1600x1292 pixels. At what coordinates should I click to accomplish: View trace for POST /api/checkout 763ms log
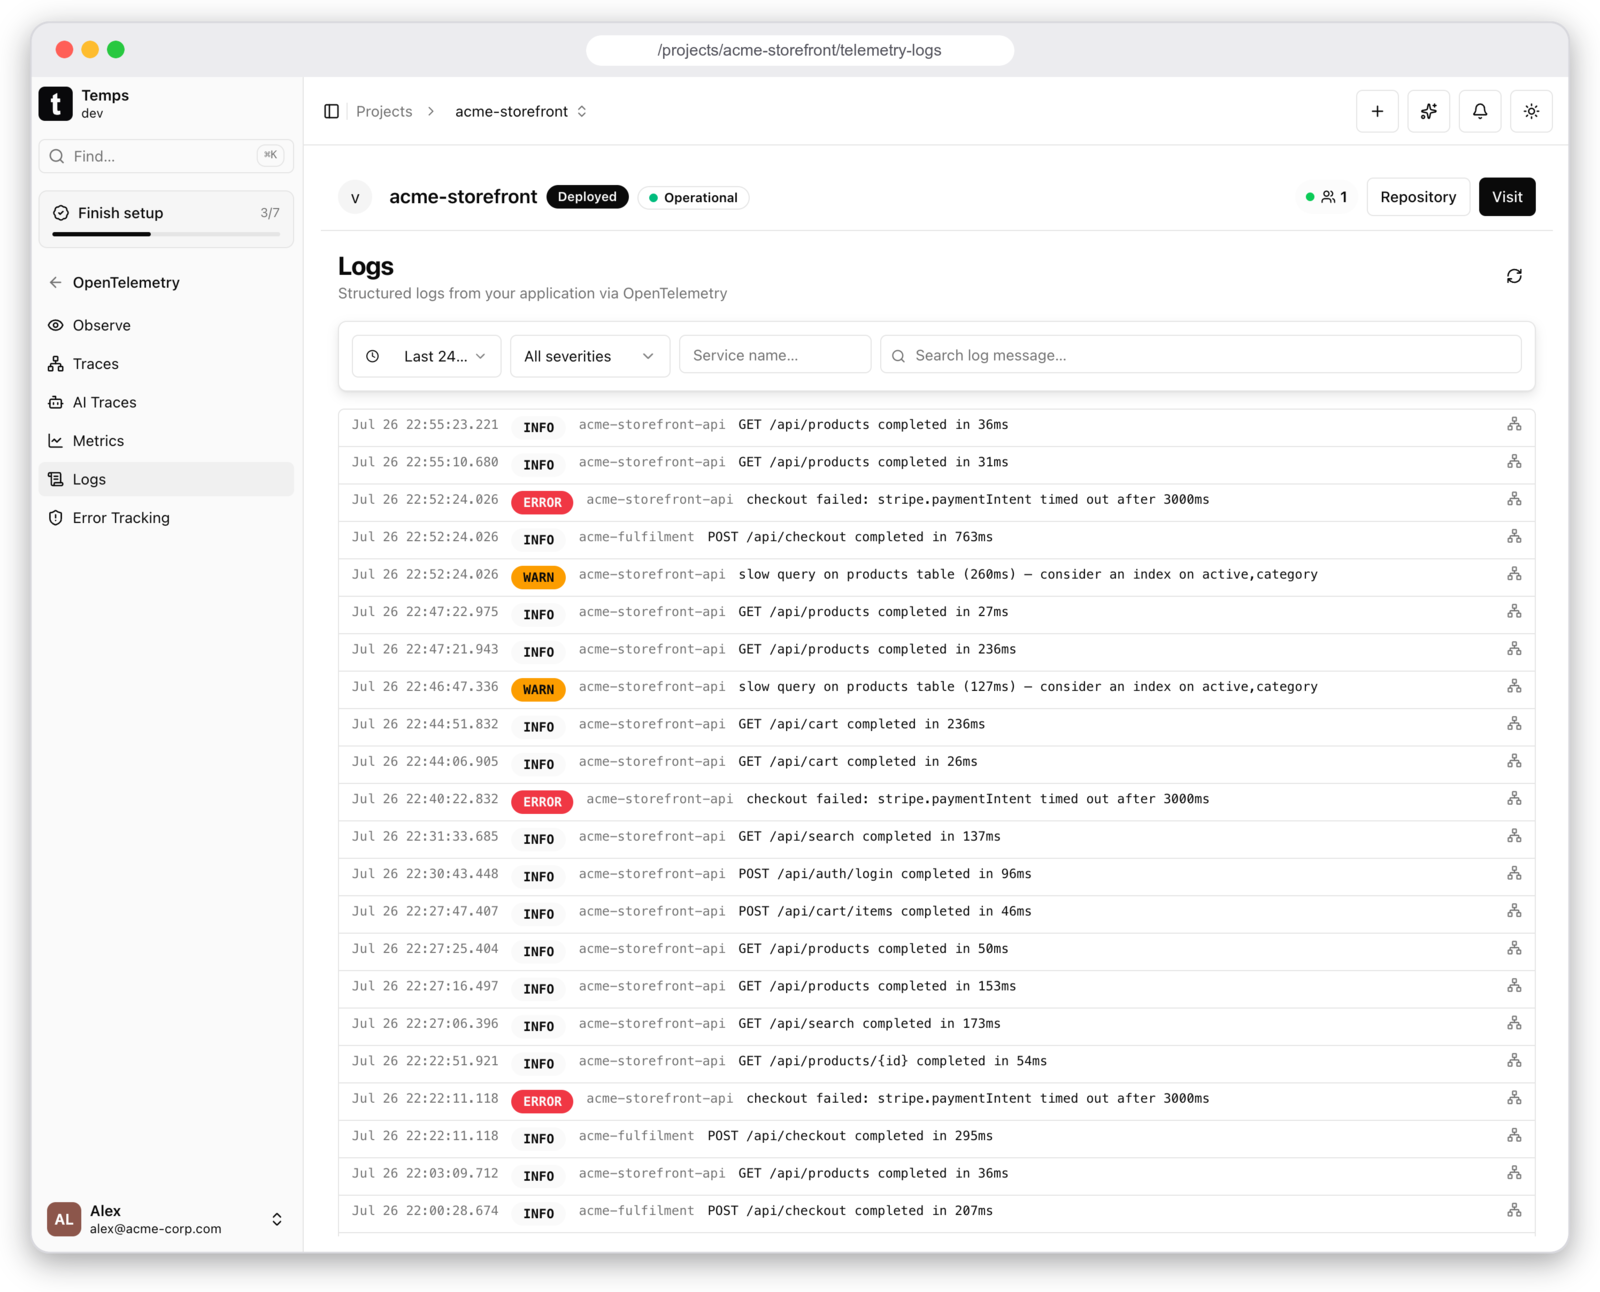click(1514, 537)
